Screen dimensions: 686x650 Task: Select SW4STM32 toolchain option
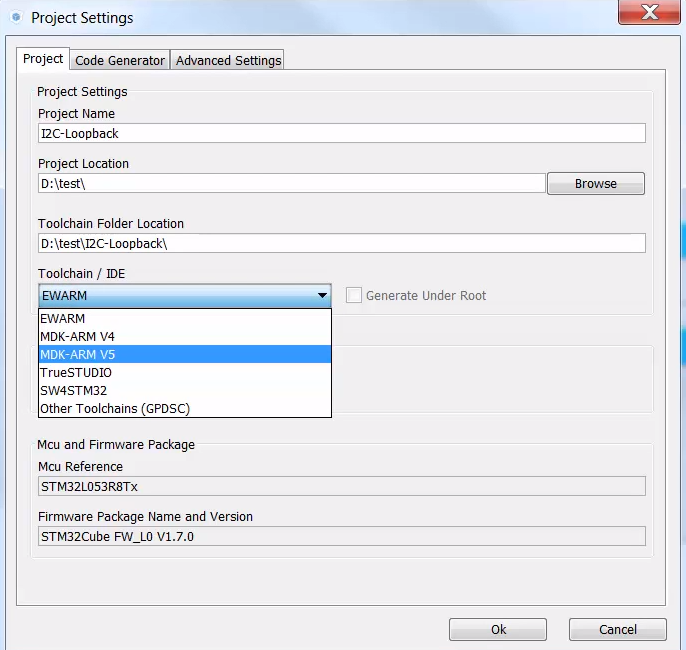pos(185,390)
